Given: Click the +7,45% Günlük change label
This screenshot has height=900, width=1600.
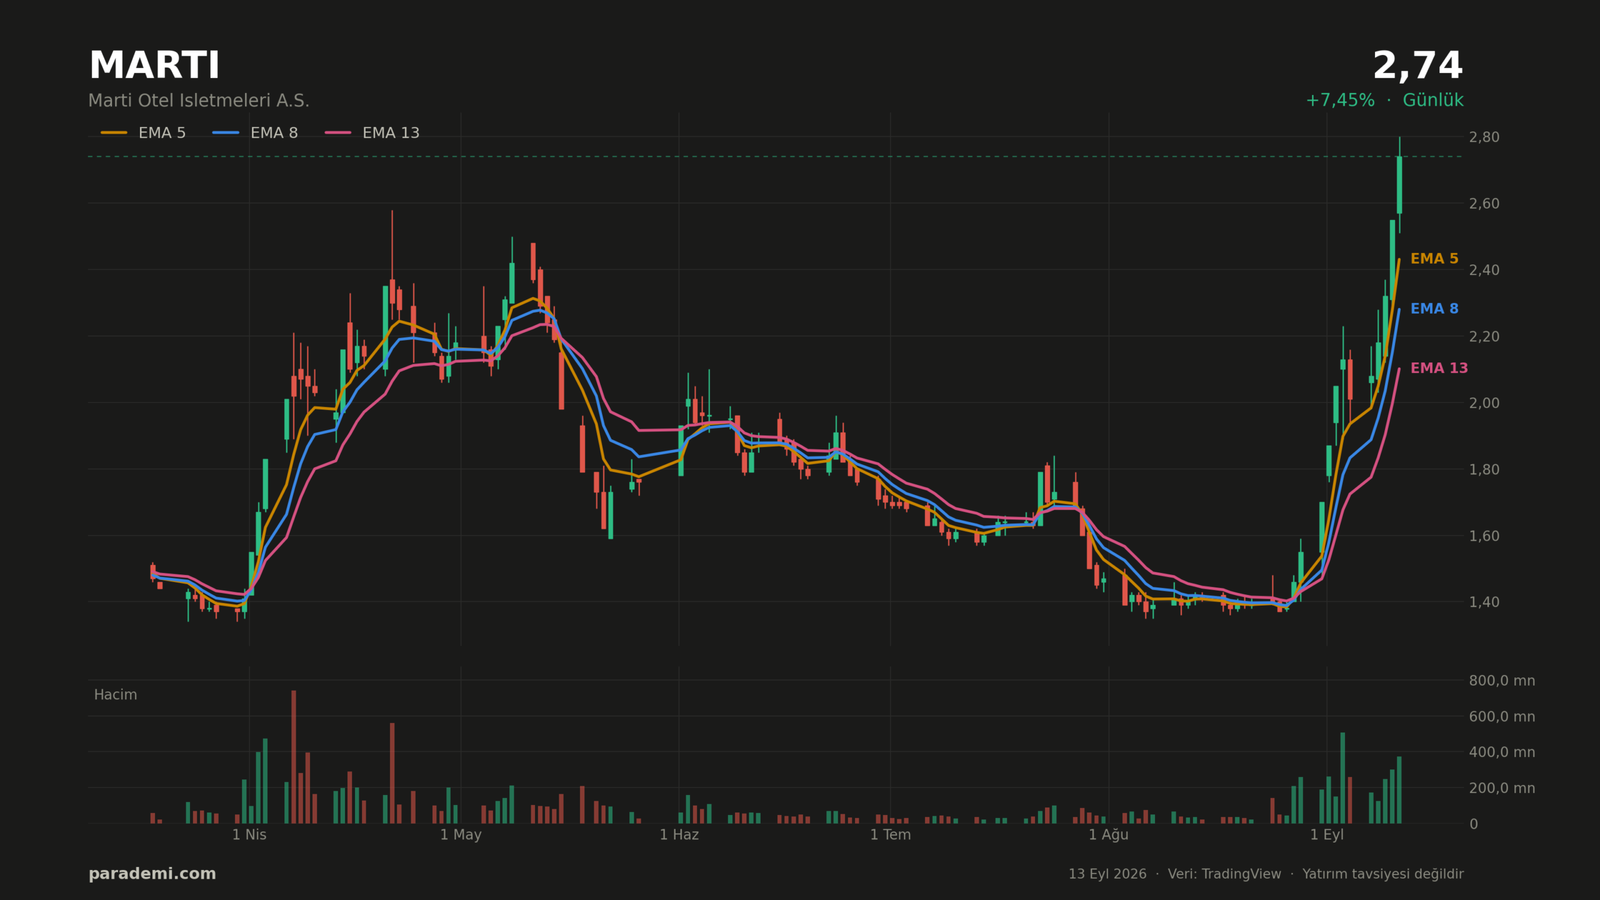Looking at the screenshot, I should click(1384, 101).
